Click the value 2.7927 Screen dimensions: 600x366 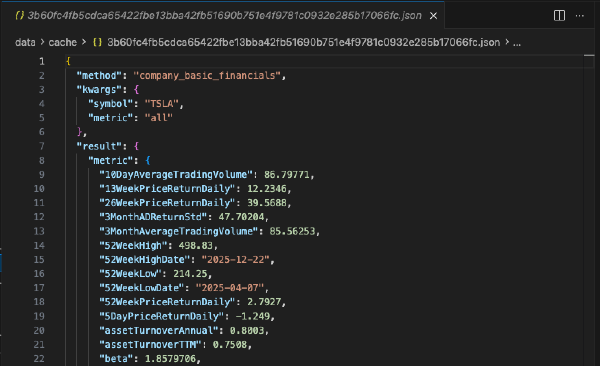click(x=264, y=302)
